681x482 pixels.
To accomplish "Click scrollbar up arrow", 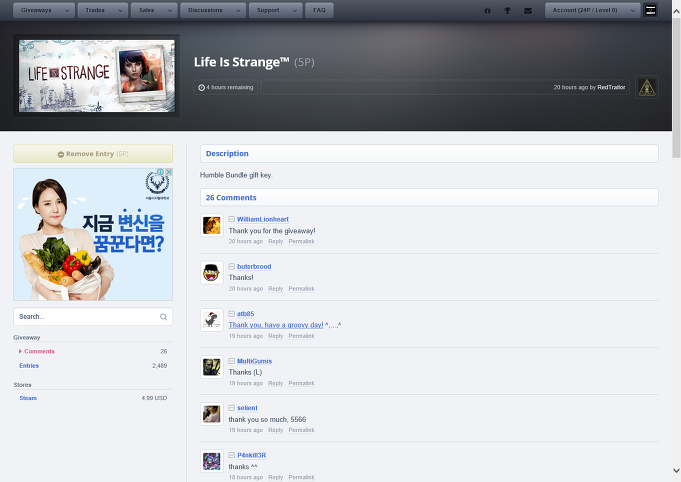I will pyautogui.click(x=676, y=11).
